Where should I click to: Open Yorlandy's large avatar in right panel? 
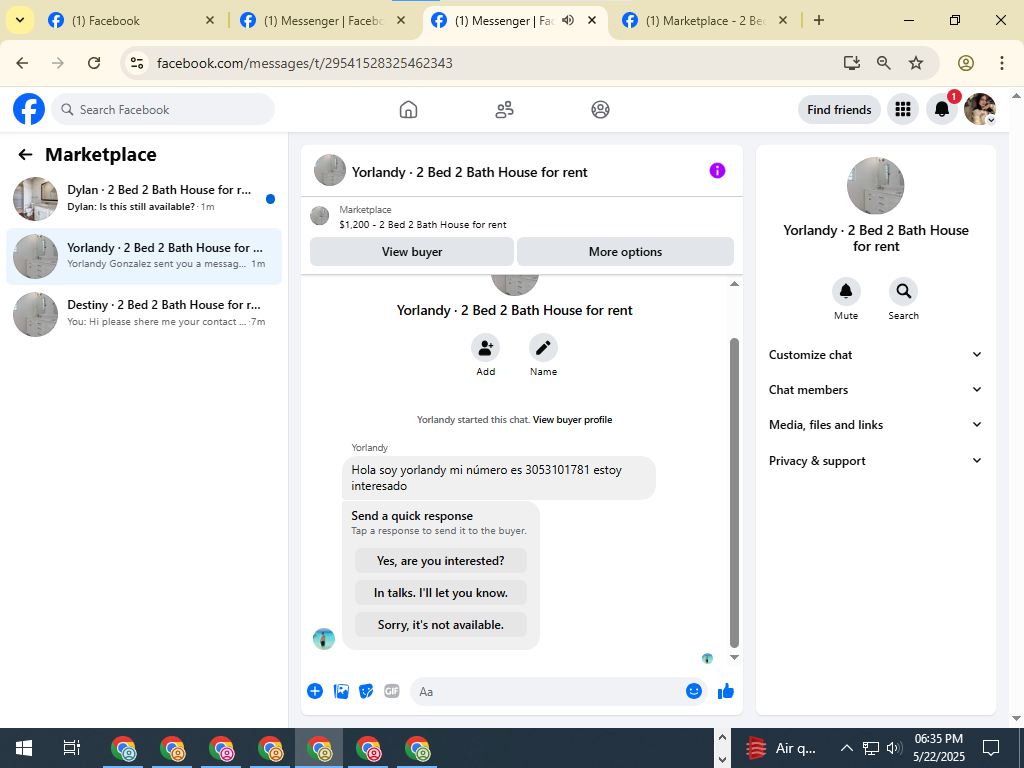click(x=875, y=185)
